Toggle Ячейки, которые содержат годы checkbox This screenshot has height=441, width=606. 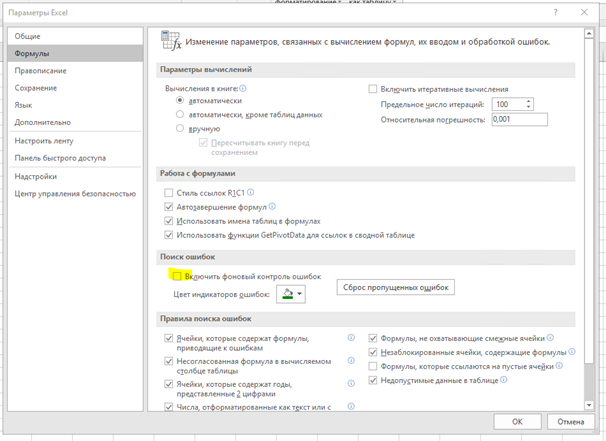pos(169,384)
